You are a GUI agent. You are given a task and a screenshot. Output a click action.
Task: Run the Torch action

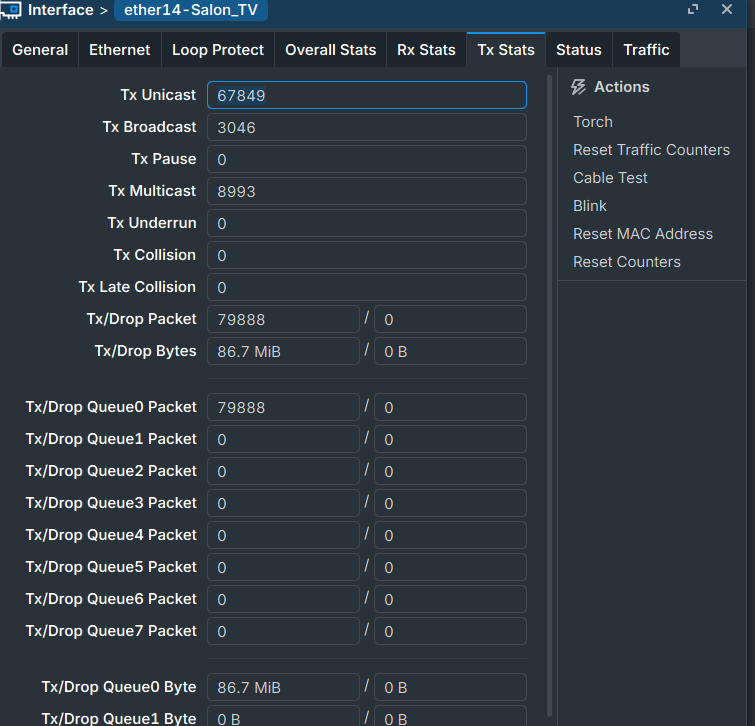(x=593, y=122)
